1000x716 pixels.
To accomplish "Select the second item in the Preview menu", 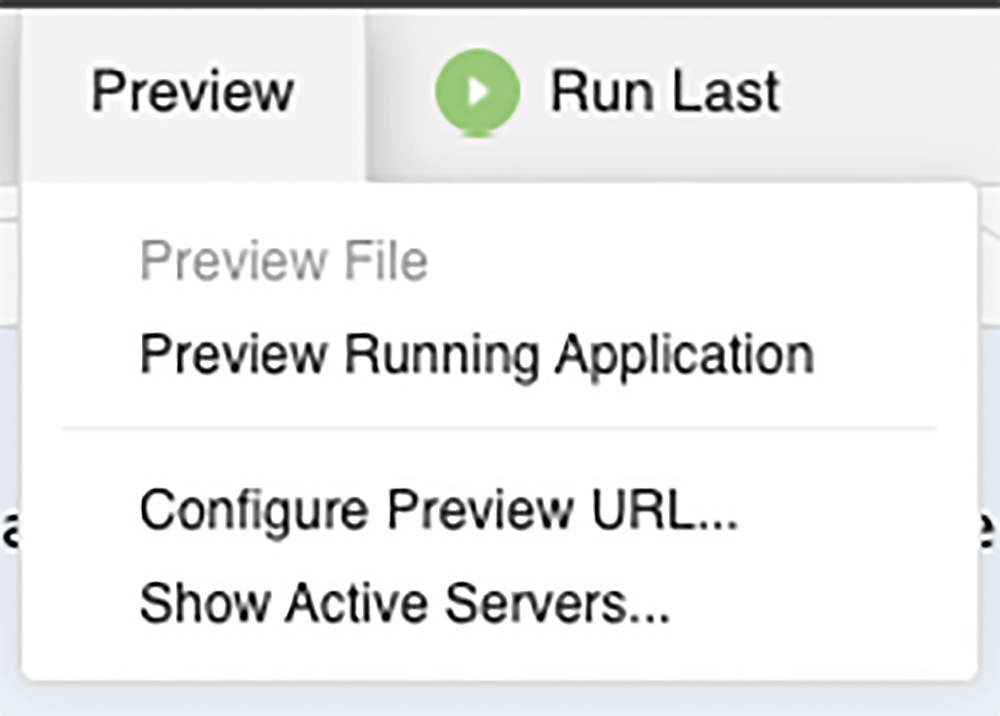I will click(x=476, y=354).
